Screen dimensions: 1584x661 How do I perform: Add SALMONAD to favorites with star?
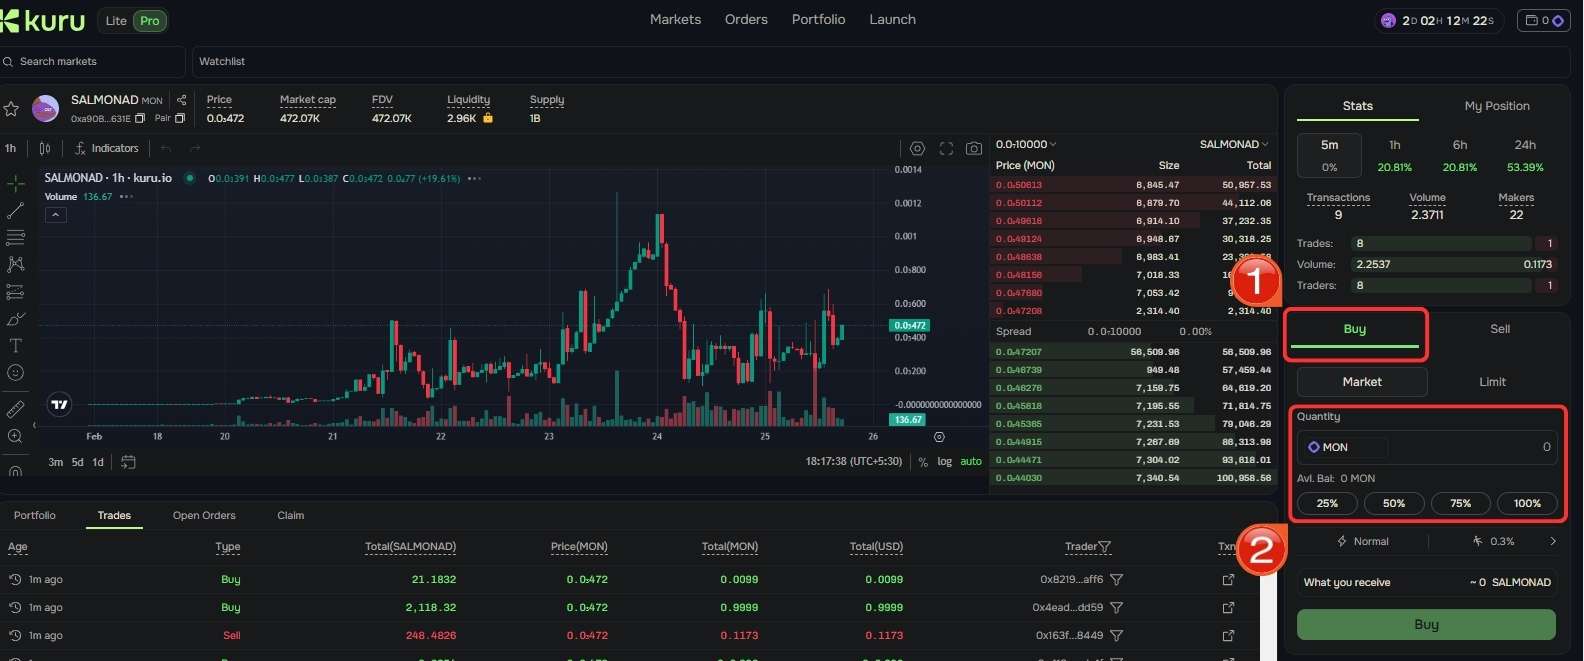[x=12, y=109]
